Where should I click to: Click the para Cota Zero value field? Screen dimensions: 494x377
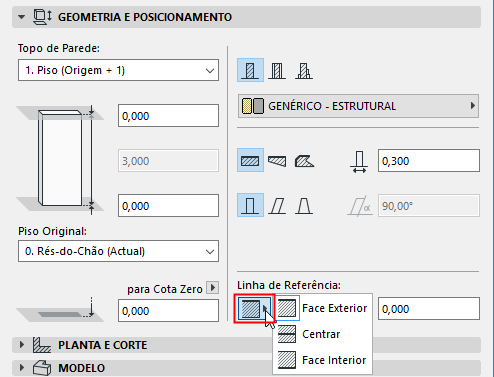[168, 311]
